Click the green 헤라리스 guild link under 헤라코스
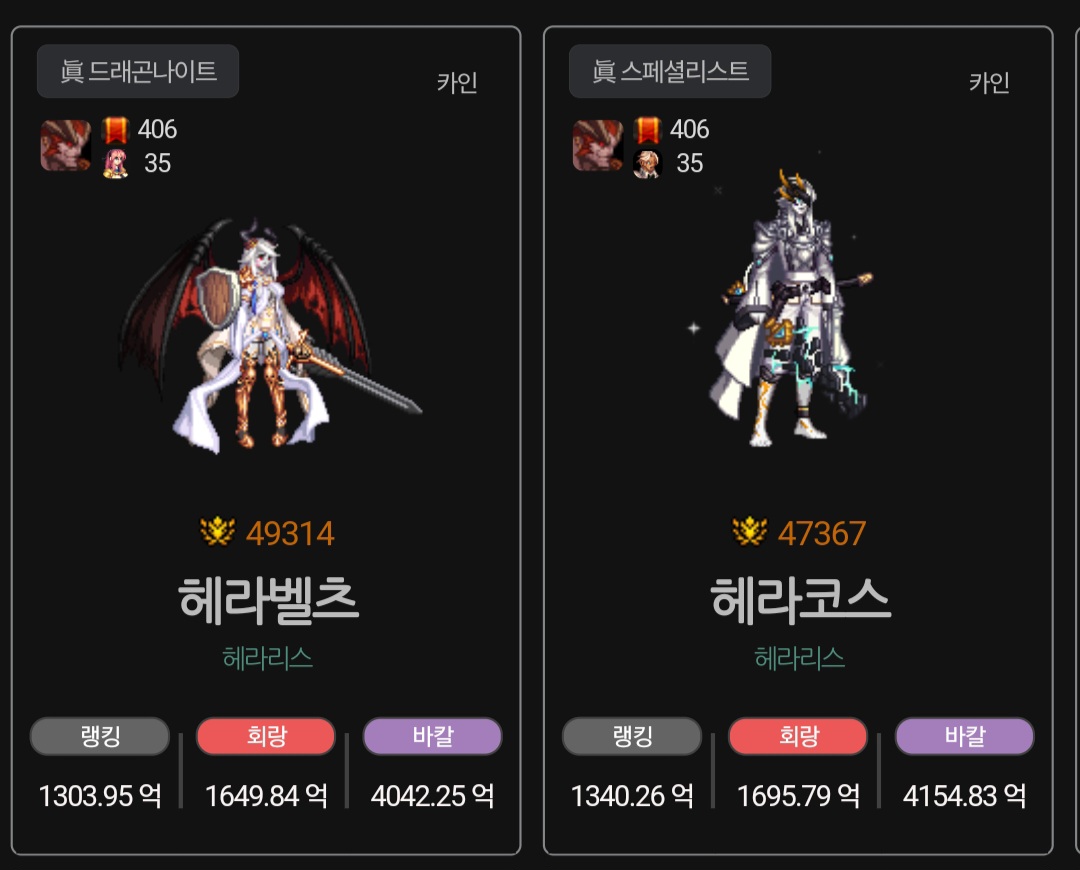The height and width of the screenshot is (870, 1080). (800, 658)
